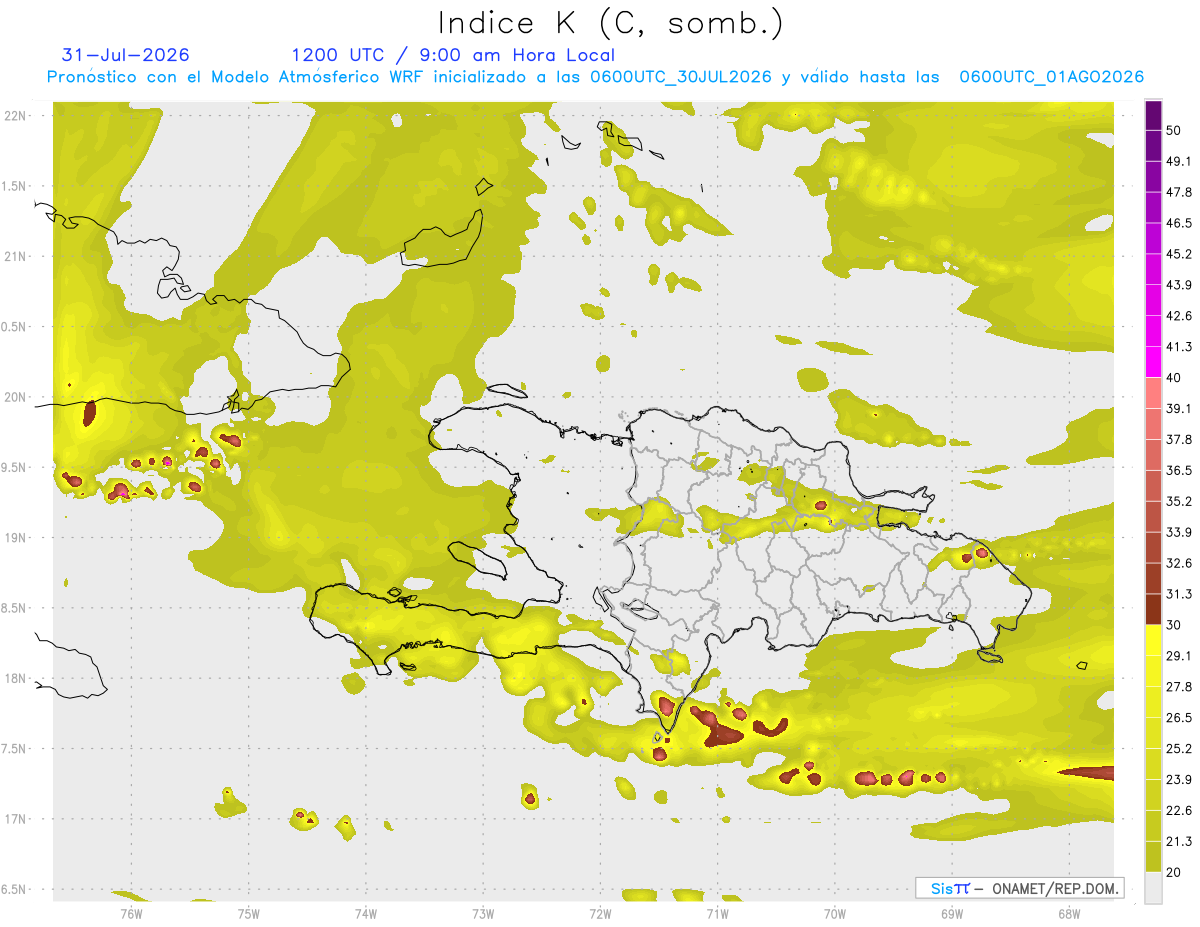Select initialization time "0600UTC_30JUL2026"

[680, 77]
